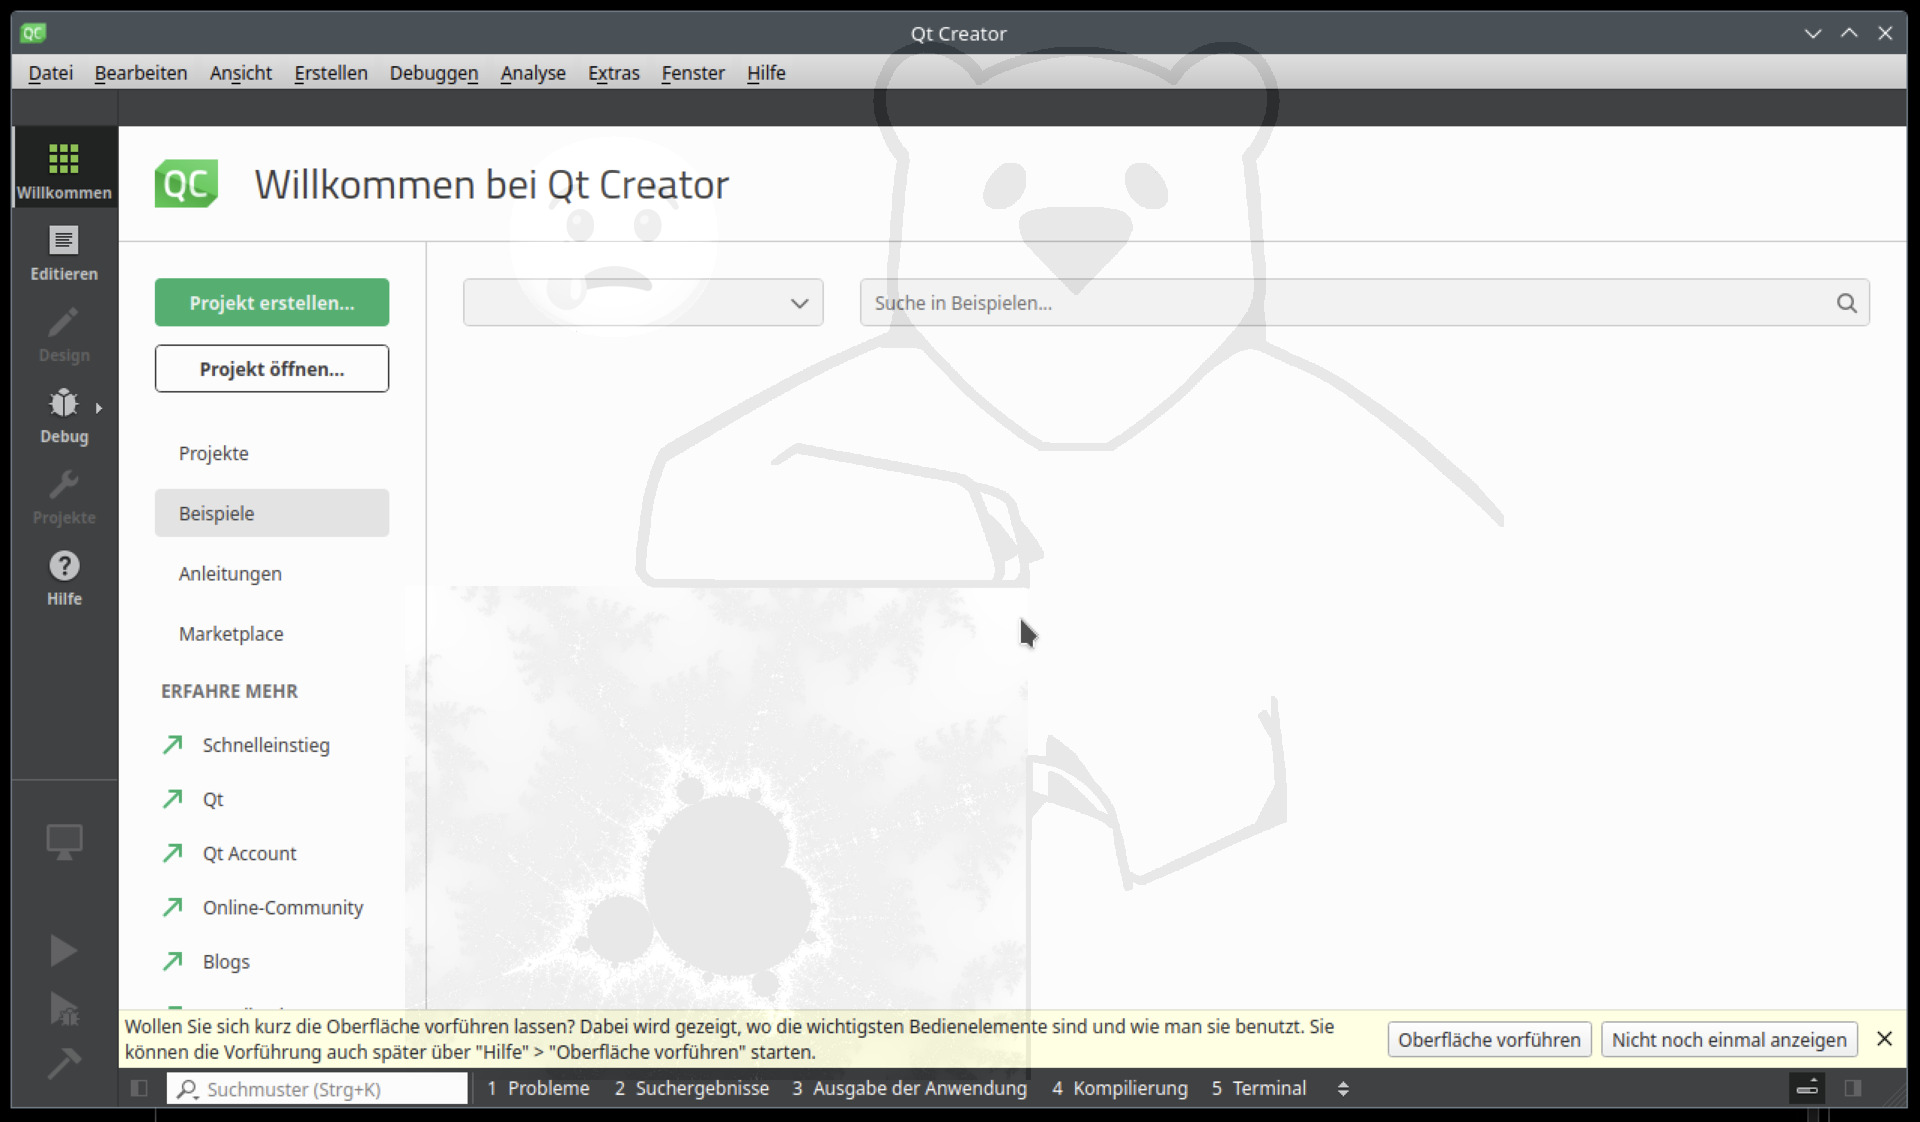
Task: Open the Terminal output pane
Action: 1258,1088
